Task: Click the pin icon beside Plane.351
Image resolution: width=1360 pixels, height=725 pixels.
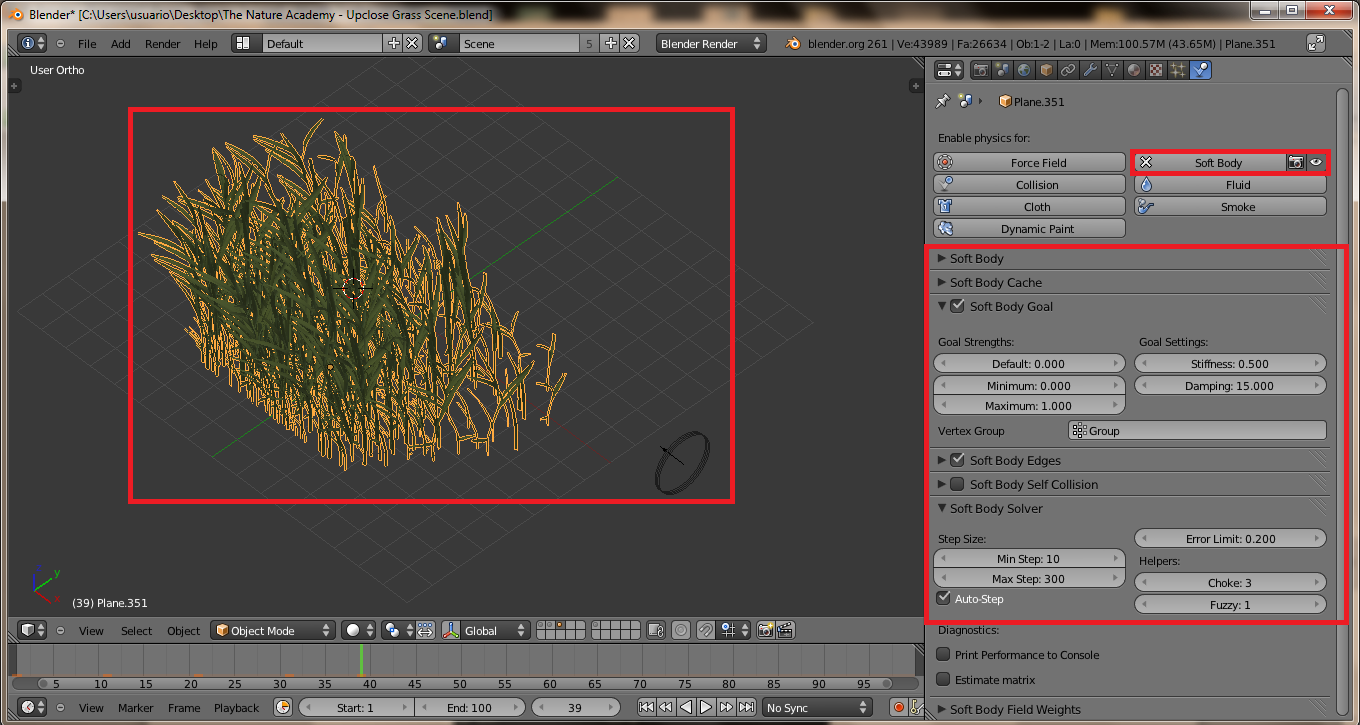Action: coord(942,101)
